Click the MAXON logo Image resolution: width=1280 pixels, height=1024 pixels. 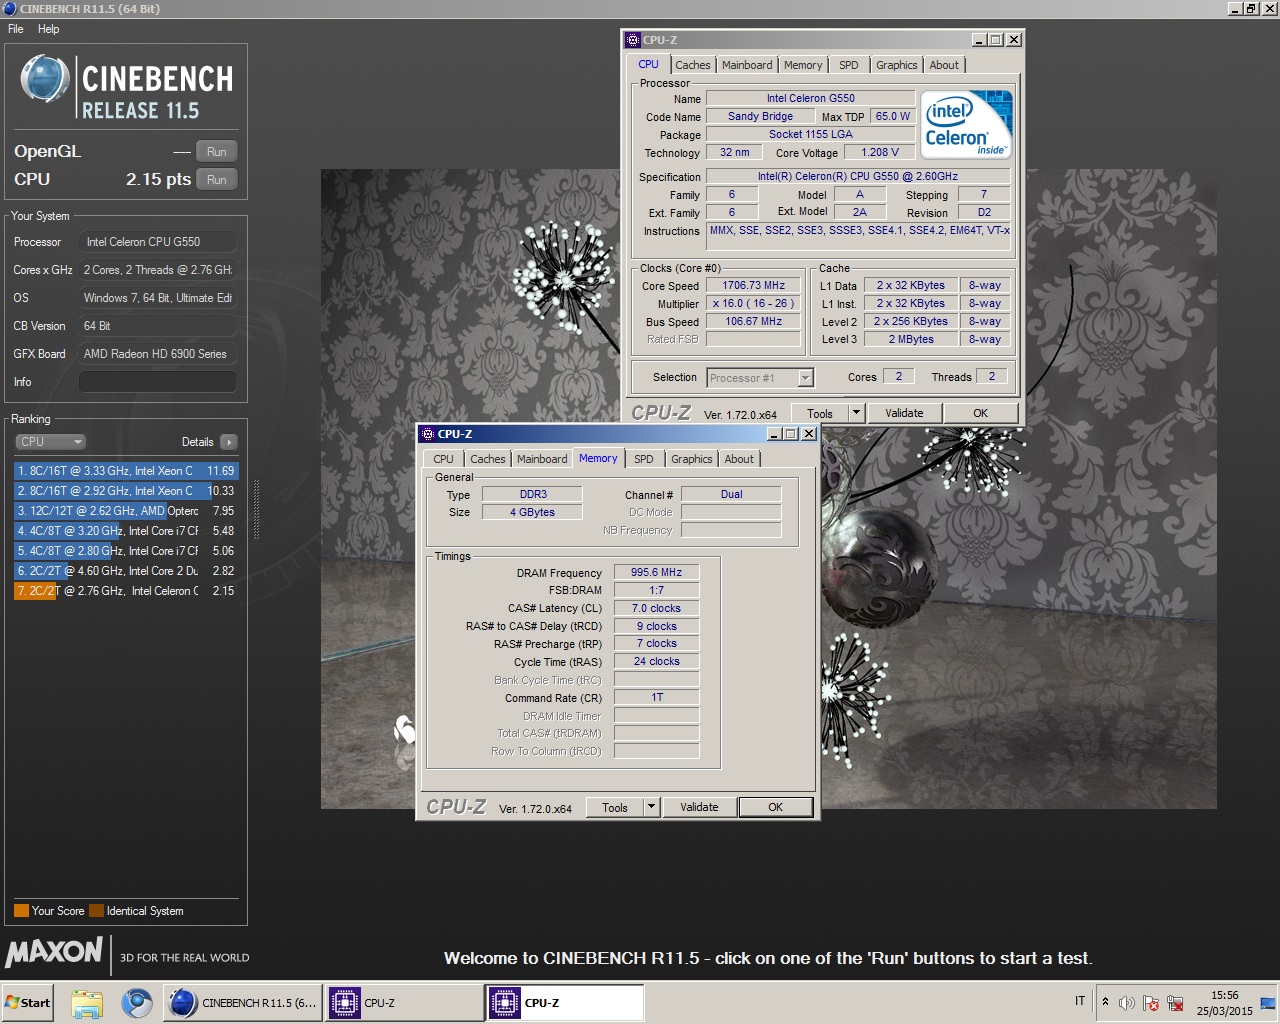click(55, 951)
